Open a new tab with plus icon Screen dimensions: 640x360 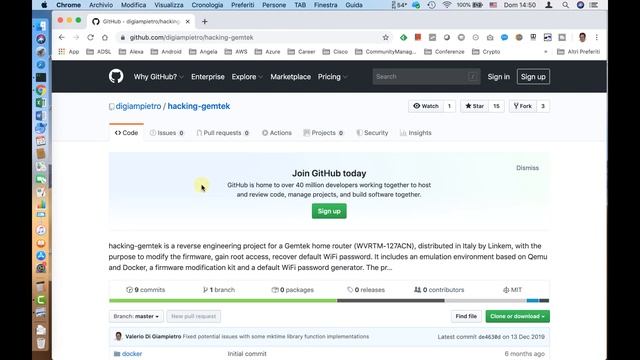pos(204,21)
